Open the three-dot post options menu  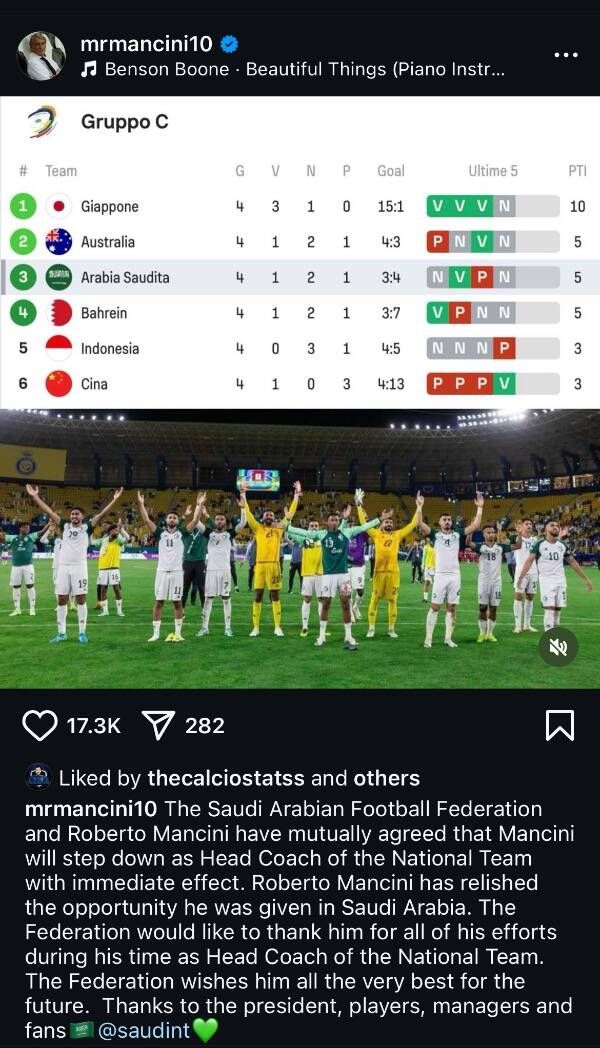pos(565,55)
